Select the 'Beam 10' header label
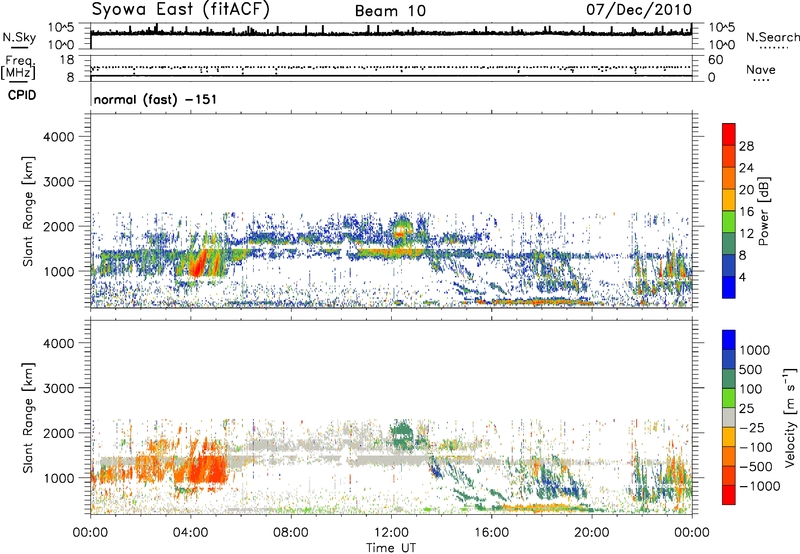The height and width of the screenshot is (554, 800). tap(390, 11)
